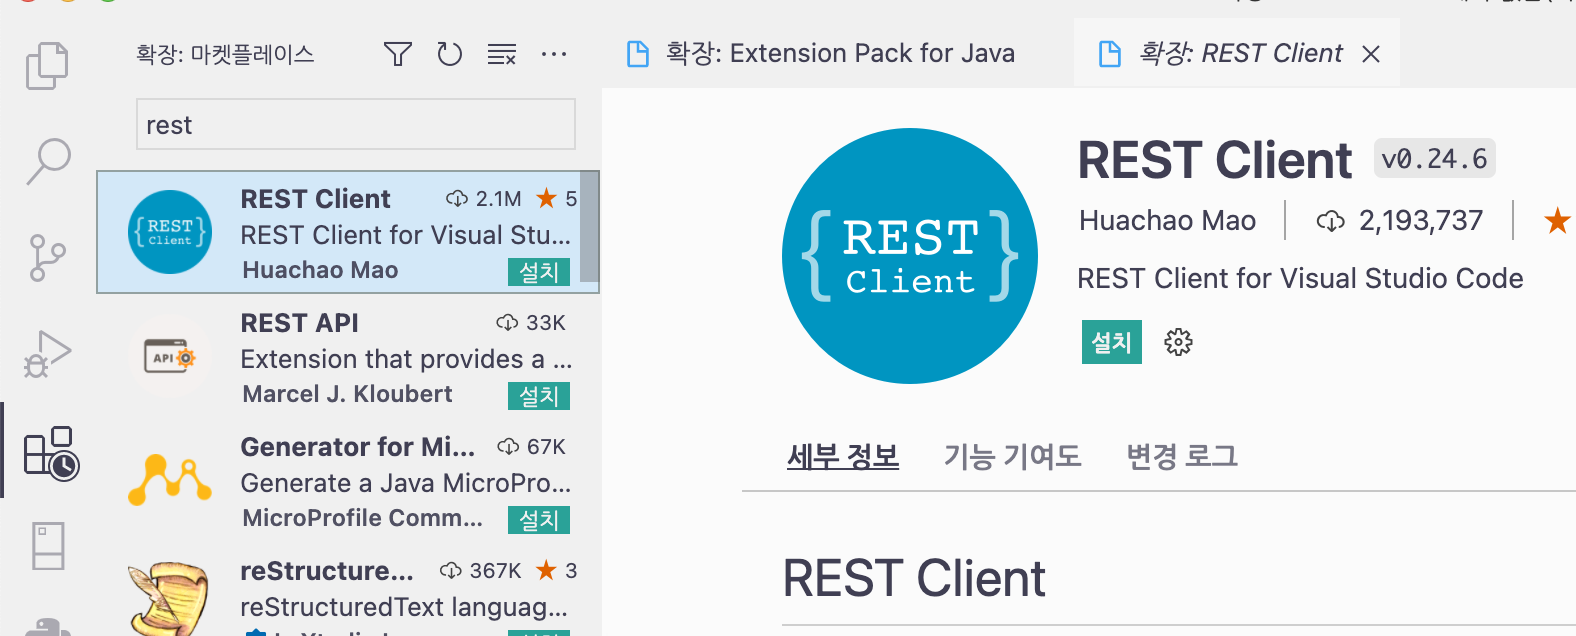Install the Generator for MicroProfile extension

pos(539,520)
